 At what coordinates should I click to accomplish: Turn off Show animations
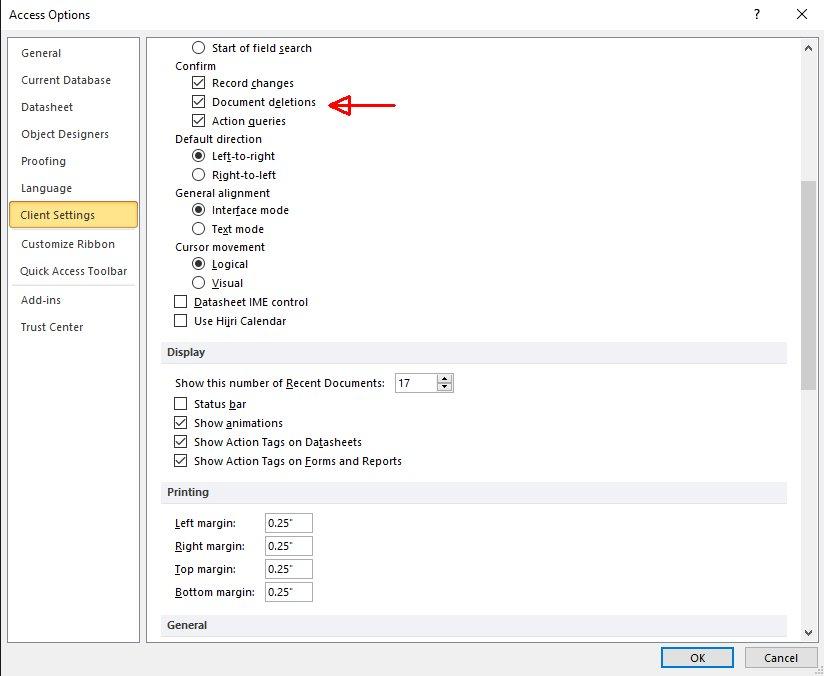click(180, 423)
